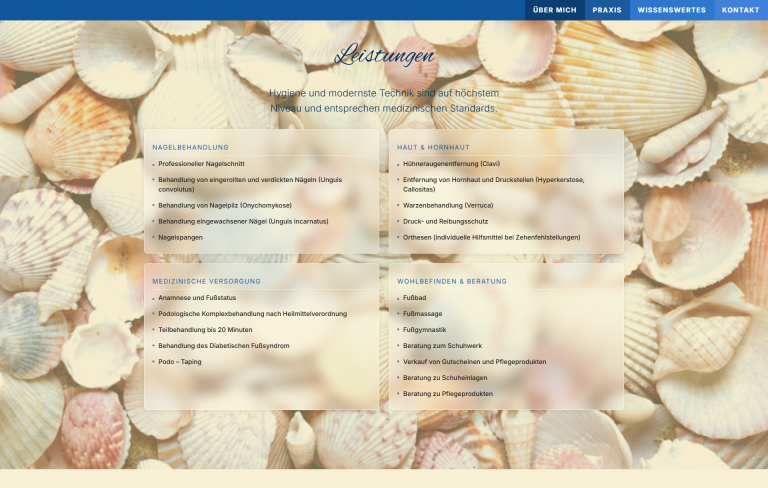Open the Wissenswertes navigation item

[672, 10]
